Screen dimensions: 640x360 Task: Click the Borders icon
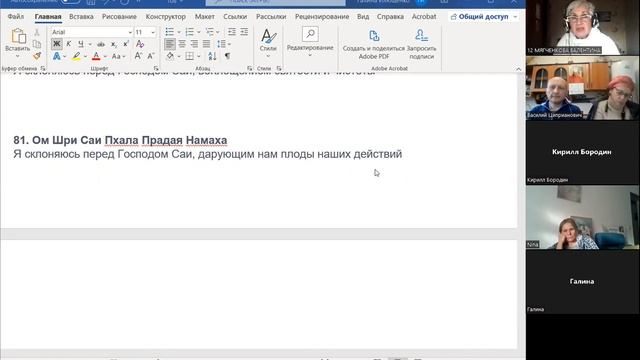[x=190, y=56]
